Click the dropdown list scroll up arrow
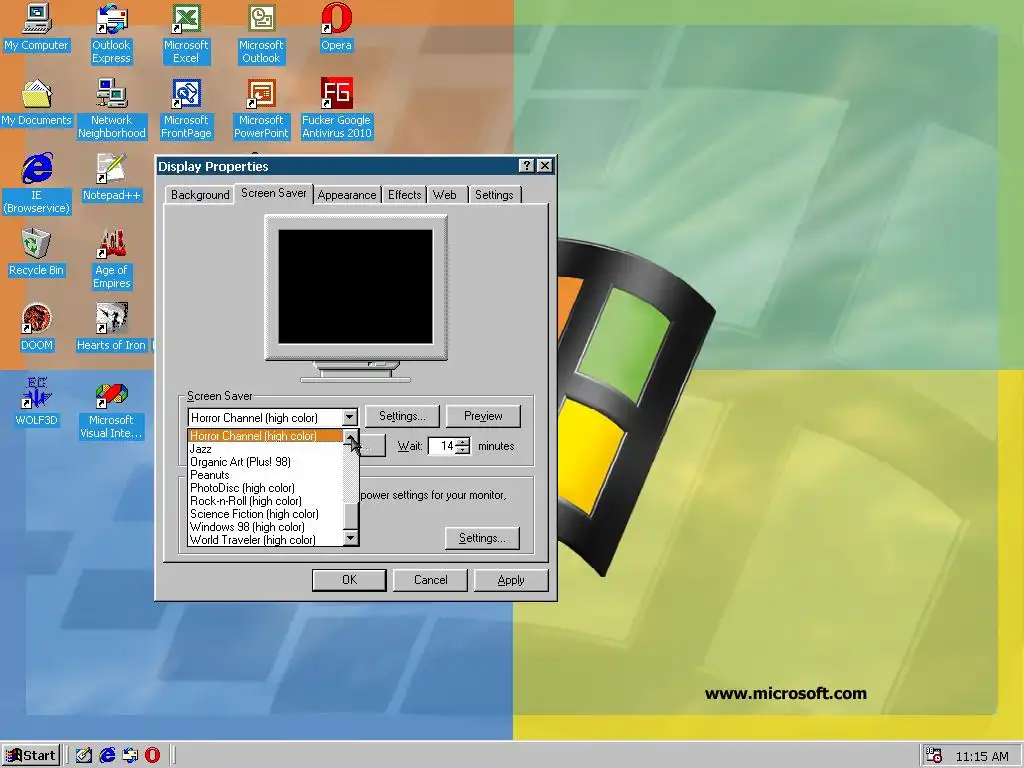Viewport: 1024px width, 768px height. [351, 436]
